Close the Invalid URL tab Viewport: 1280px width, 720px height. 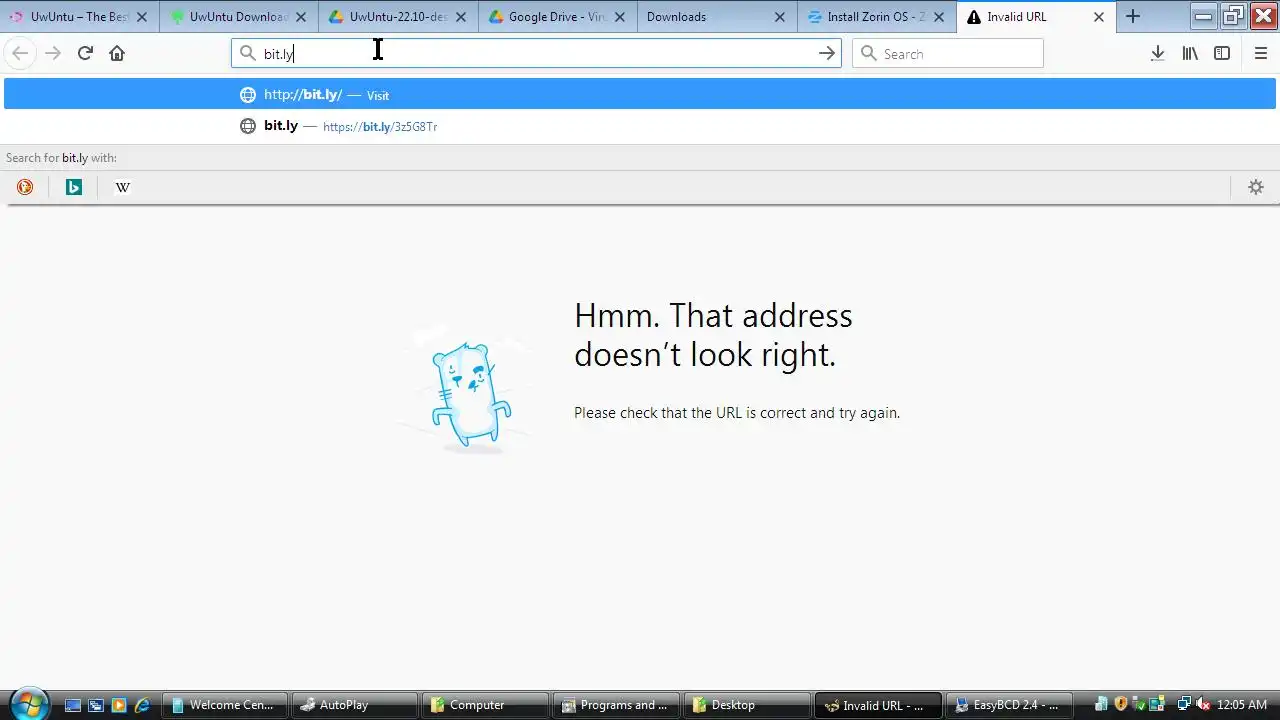[x=1099, y=17]
